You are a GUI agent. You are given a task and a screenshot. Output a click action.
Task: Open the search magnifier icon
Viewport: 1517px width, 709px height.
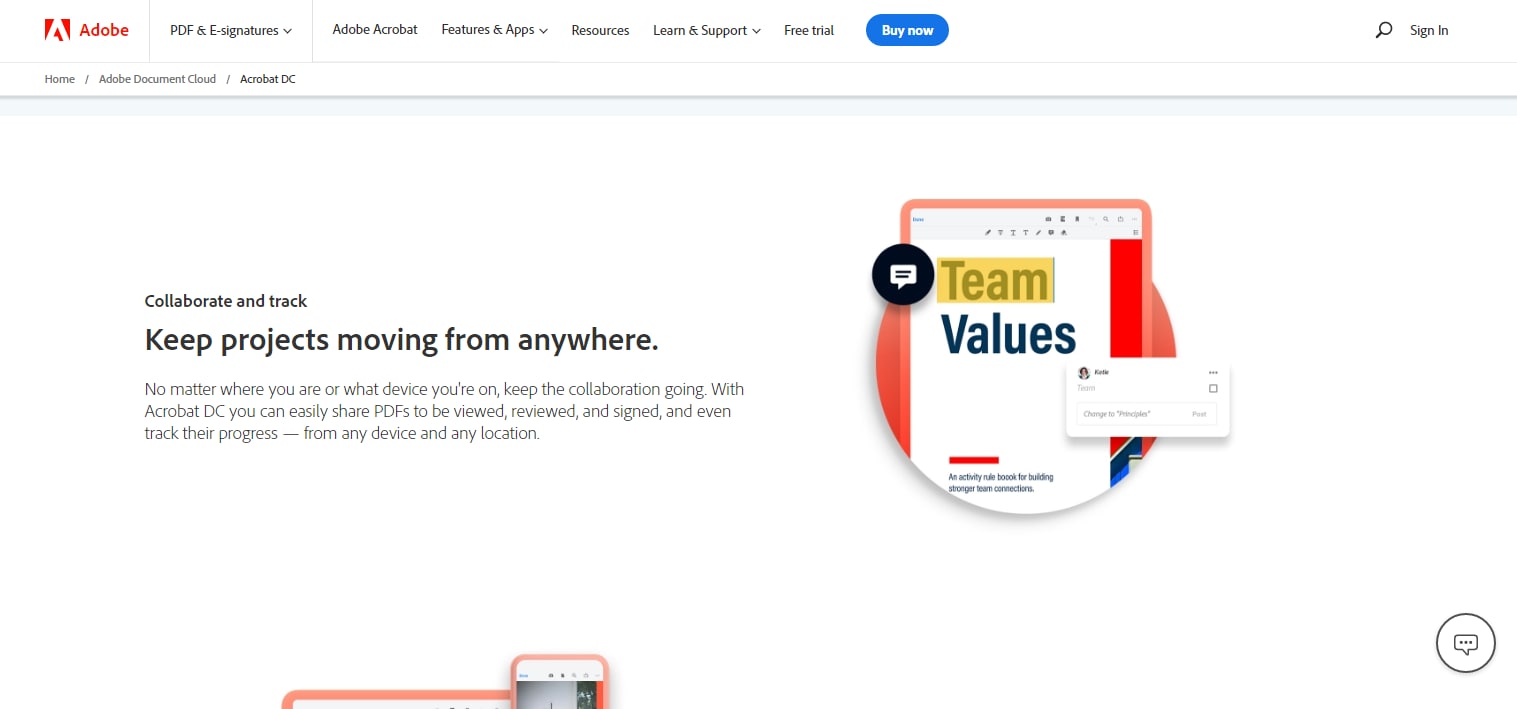(1384, 30)
